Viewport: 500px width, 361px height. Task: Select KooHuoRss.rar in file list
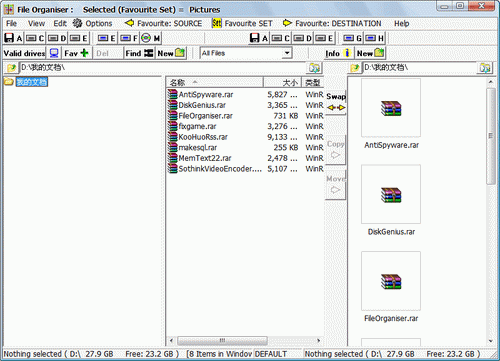(203, 137)
